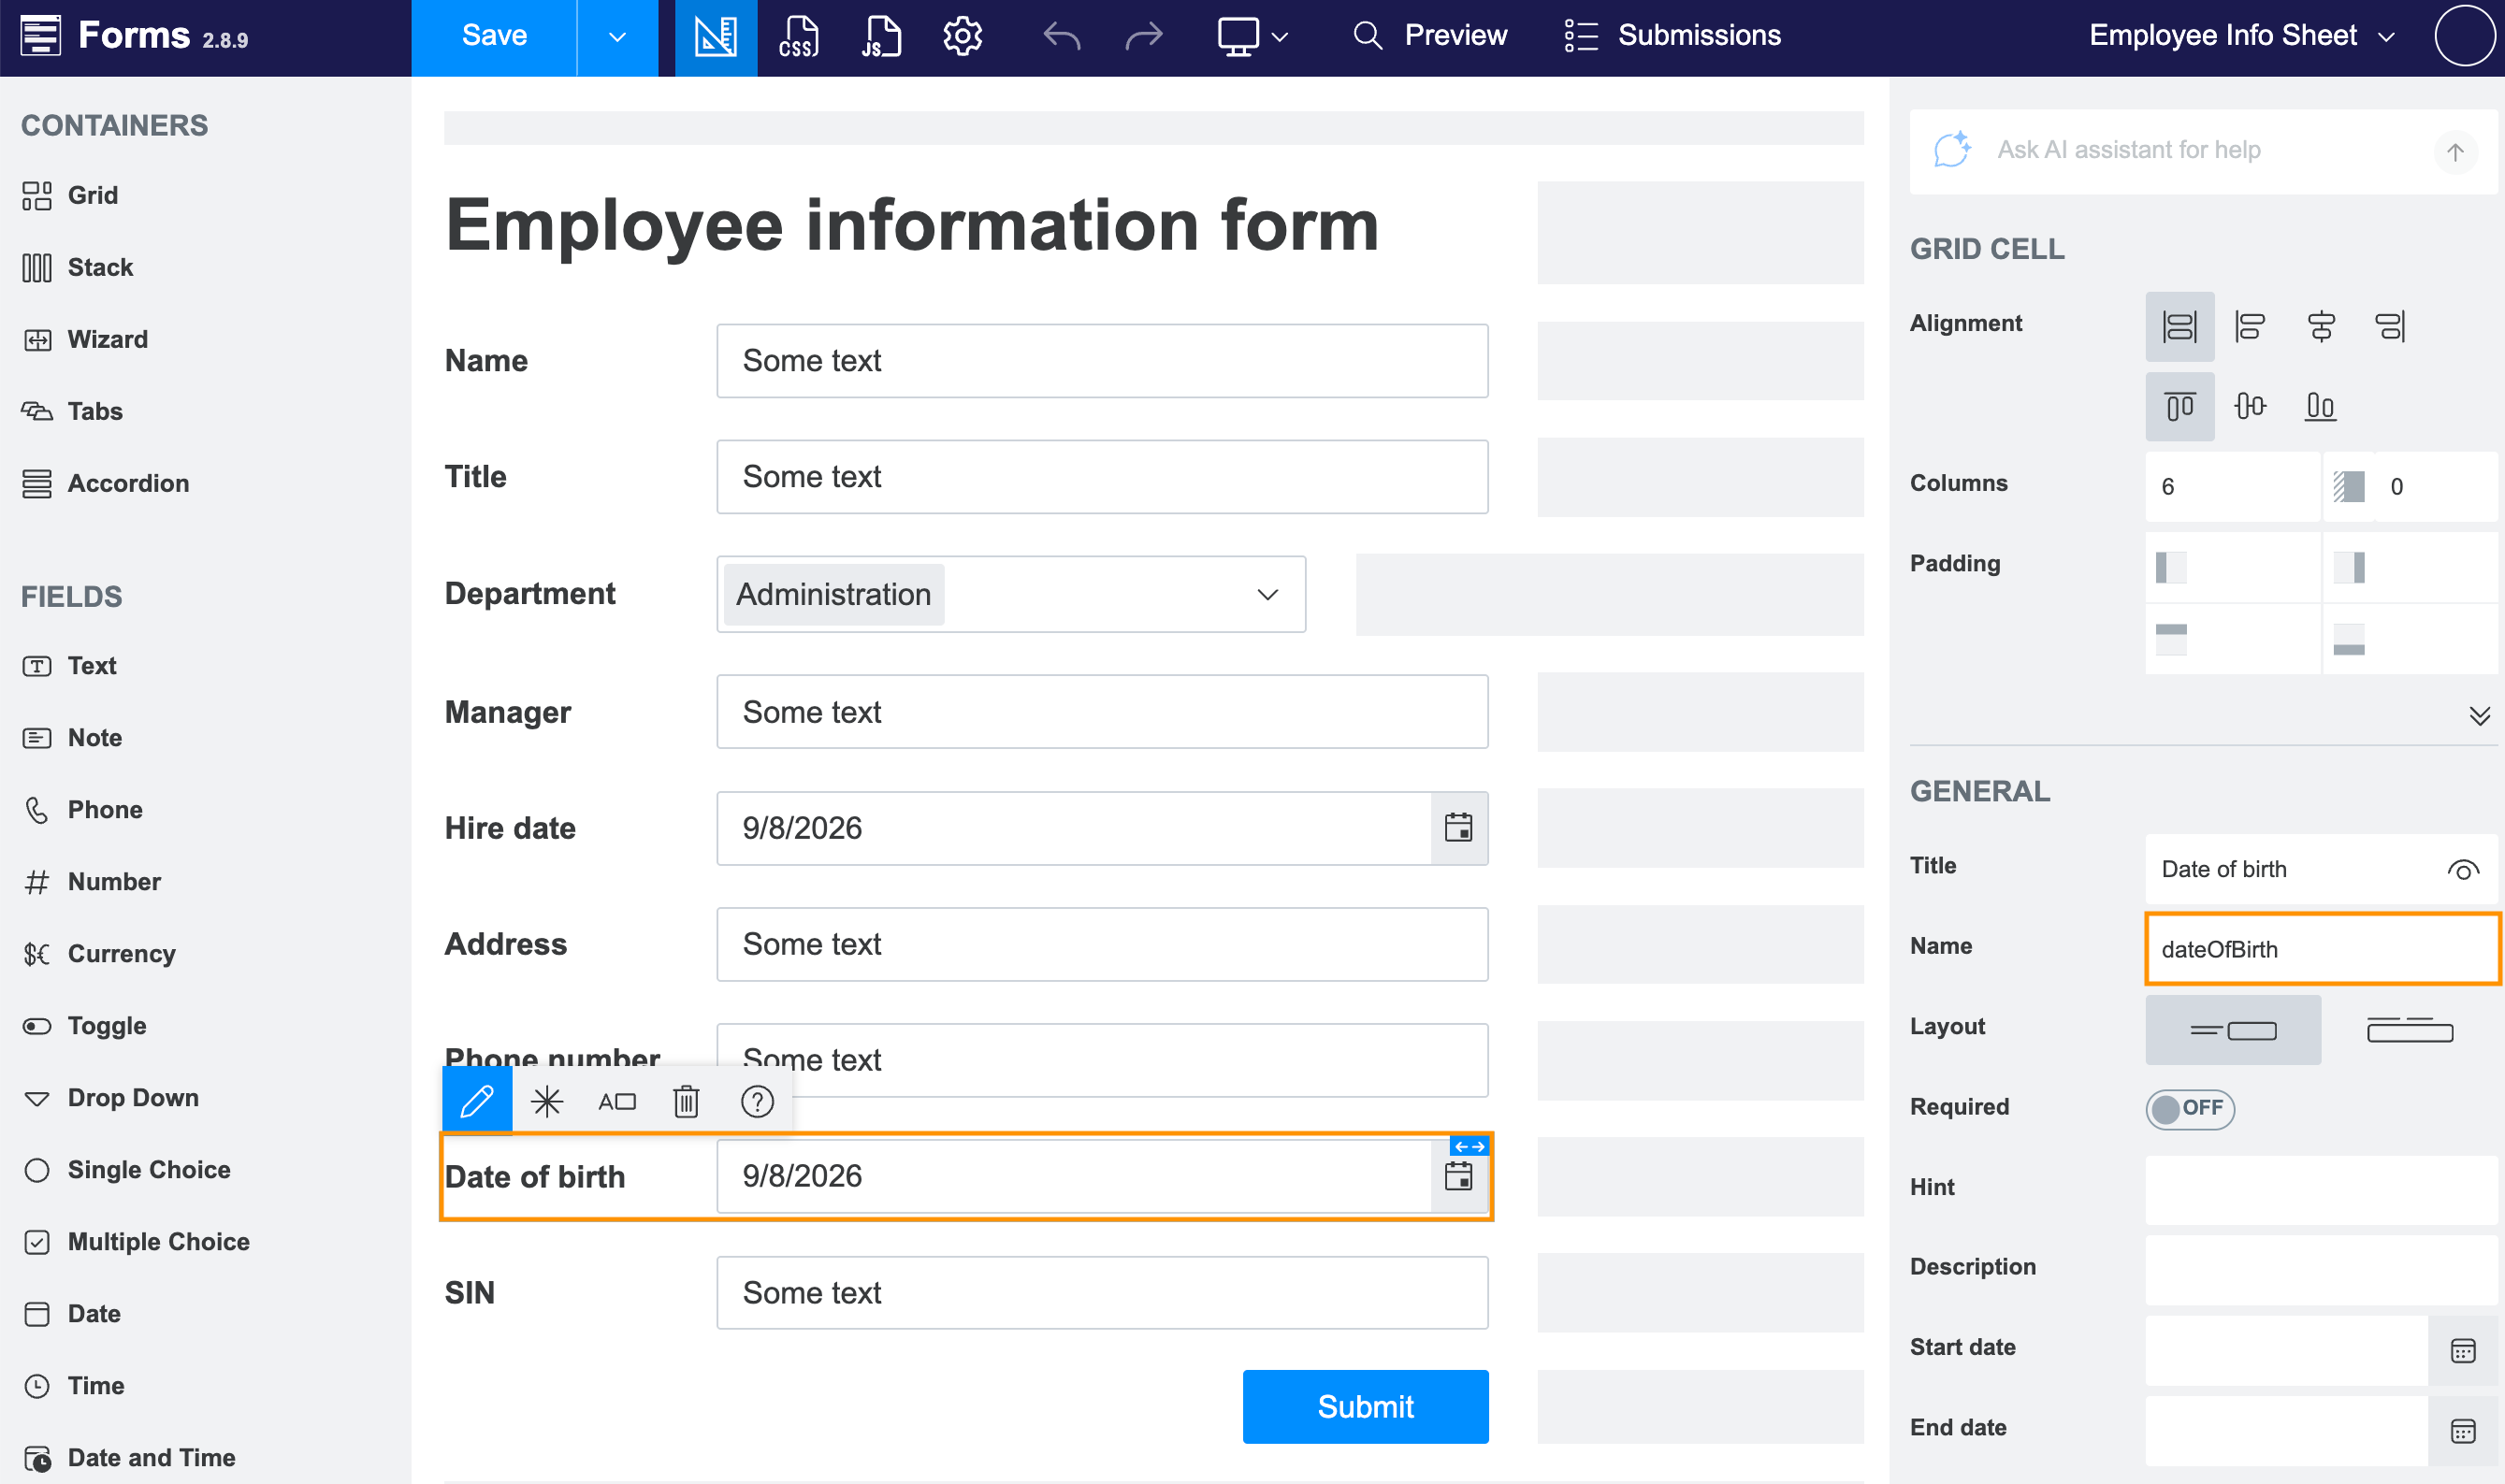Viewport: 2505px width, 1484px height.
Task: Add an Accordion container
Action: (105, 483)
